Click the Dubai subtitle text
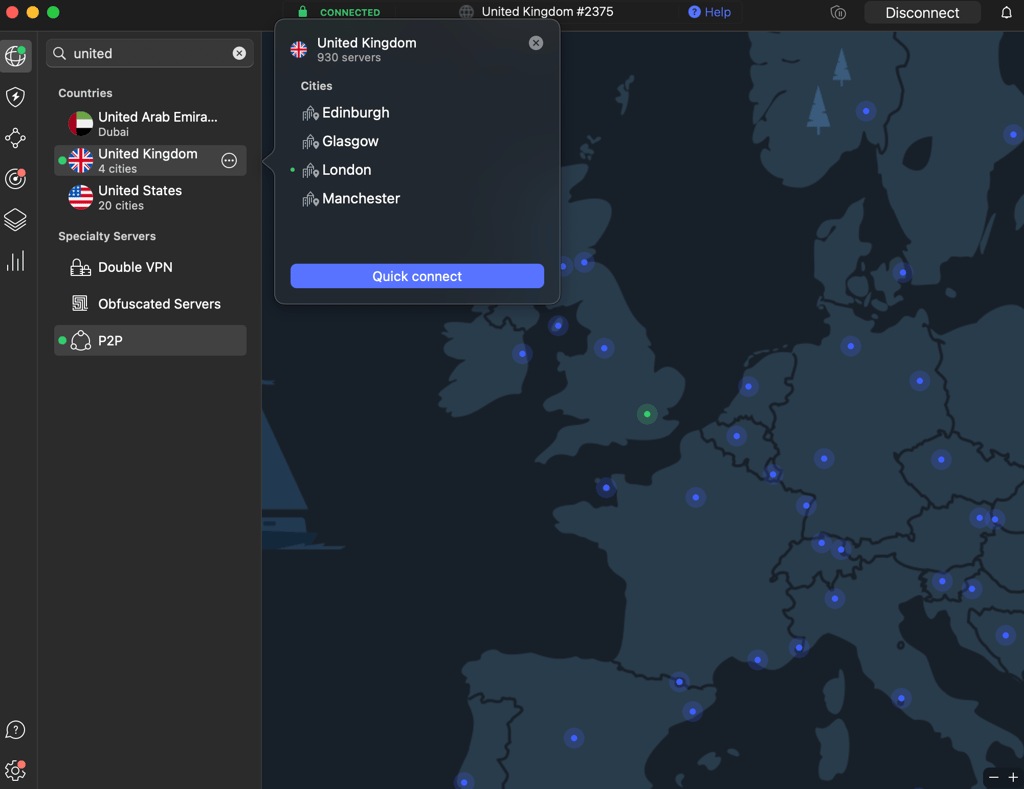Screen dimensions: 1024x789 113,132
